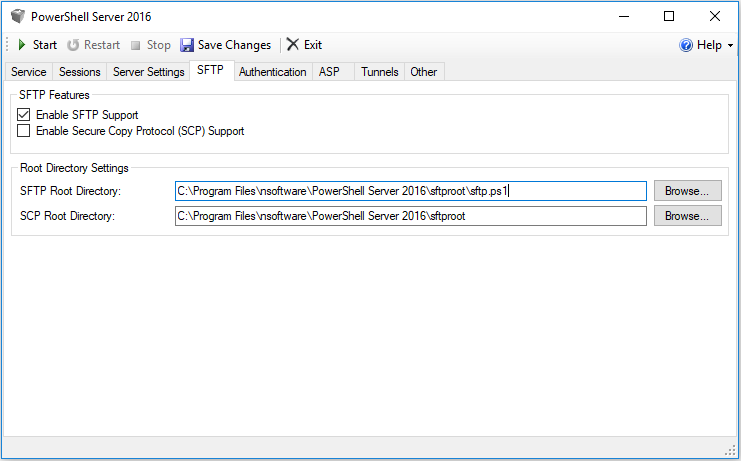This screenshot has width=741, height=461.
Task: Click the SFTP Features group label
Action: click(x=54, y=95)
